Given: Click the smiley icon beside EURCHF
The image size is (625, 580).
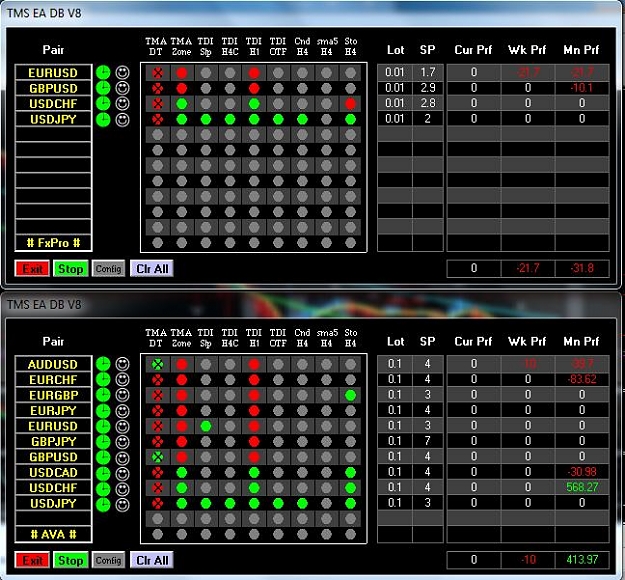Looking at the screenshot, I should (x=122, y=379).
